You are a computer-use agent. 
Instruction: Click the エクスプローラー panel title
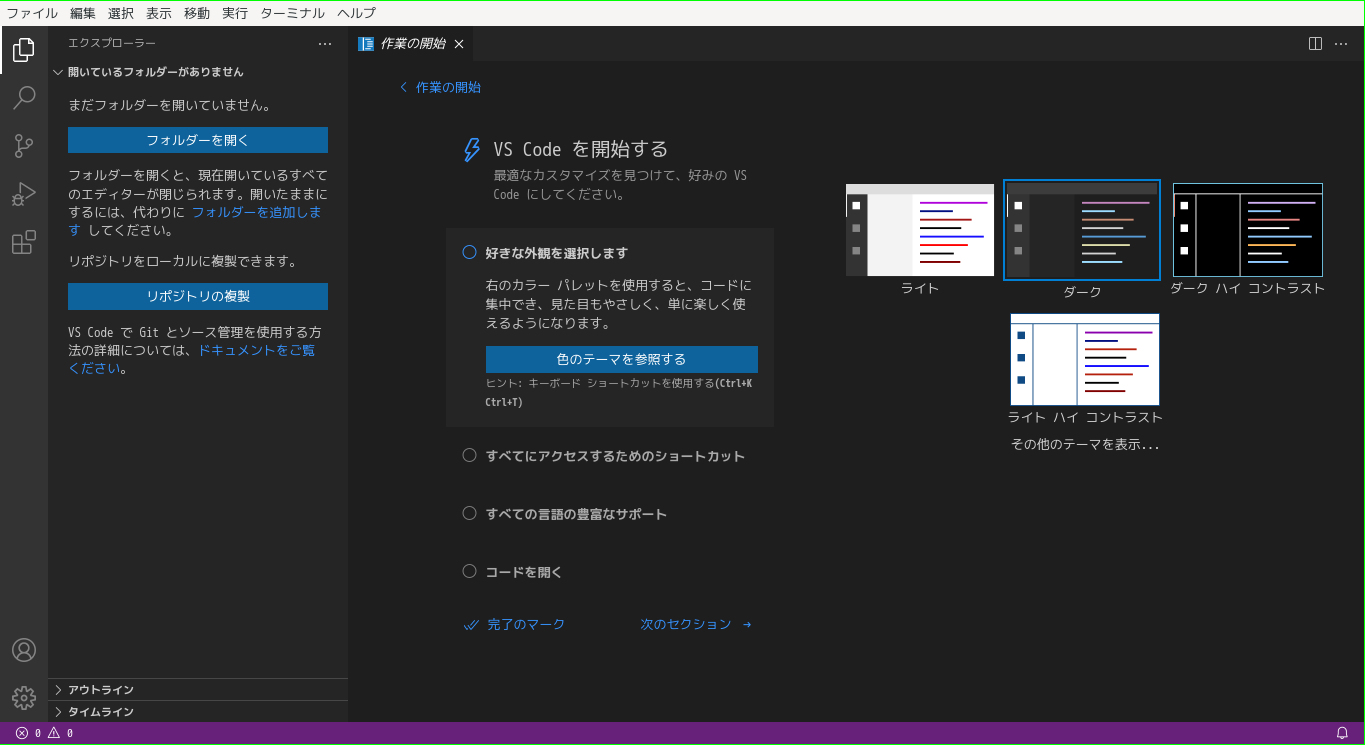(112, 44)
